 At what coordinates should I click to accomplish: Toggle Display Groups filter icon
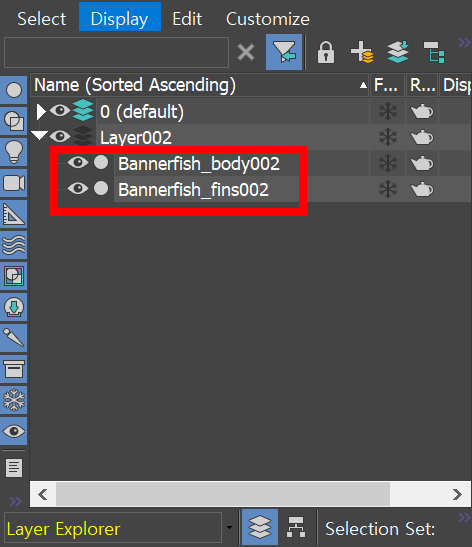coord(14,276)
